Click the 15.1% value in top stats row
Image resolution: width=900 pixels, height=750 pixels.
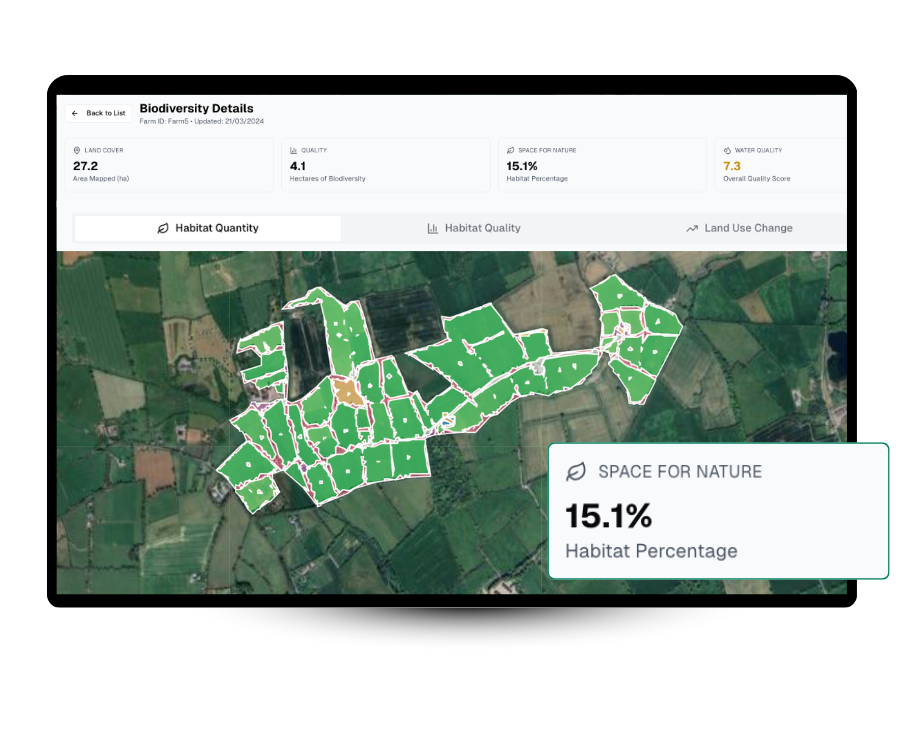(x=522, y=166)
